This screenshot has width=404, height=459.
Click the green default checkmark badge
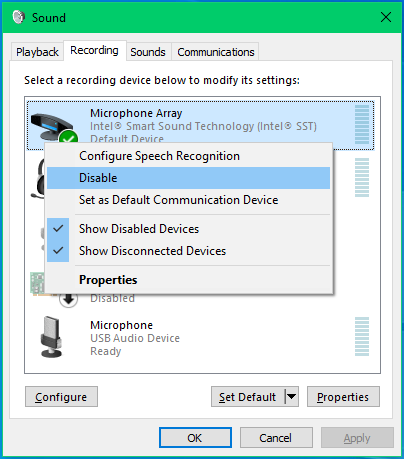click(x=68, y=137)
